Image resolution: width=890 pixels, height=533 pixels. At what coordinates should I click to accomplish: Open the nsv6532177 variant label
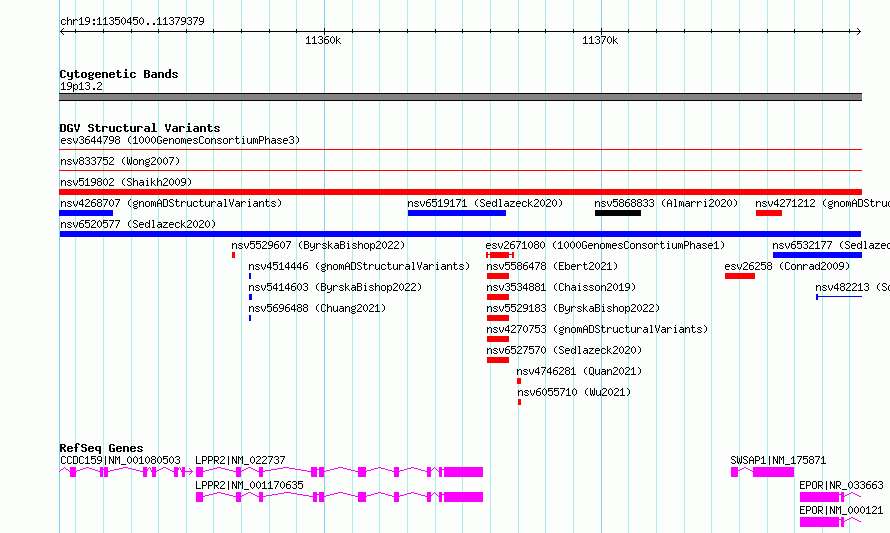(830, 245)
